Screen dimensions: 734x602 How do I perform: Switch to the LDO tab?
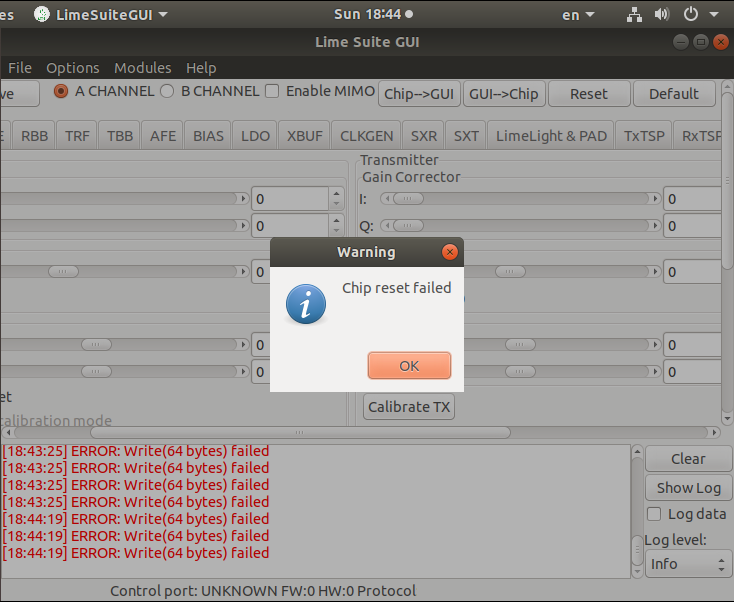coord(255,136)
